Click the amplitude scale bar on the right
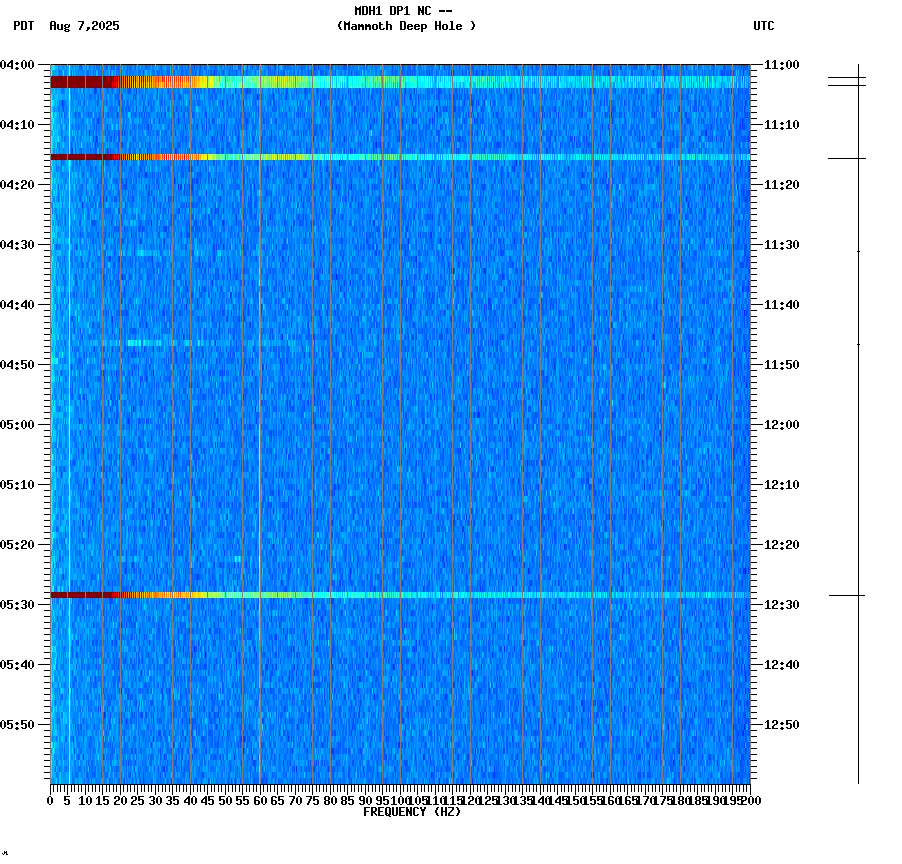Screen dimensions: 902x864 858,420
